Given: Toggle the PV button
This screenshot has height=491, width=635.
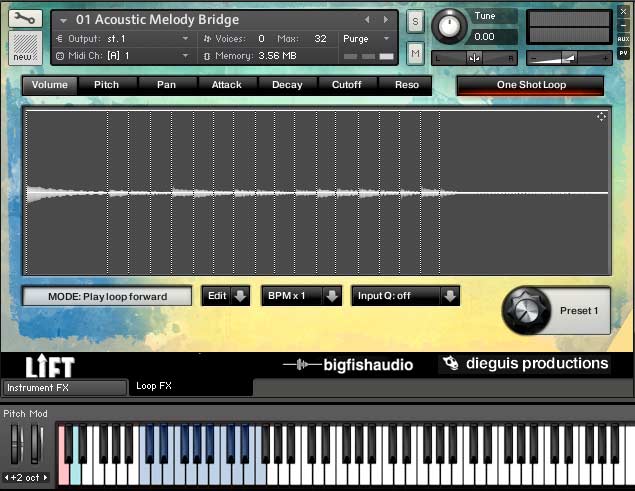Looking at the screenshot, I should [x=623, y=53].
